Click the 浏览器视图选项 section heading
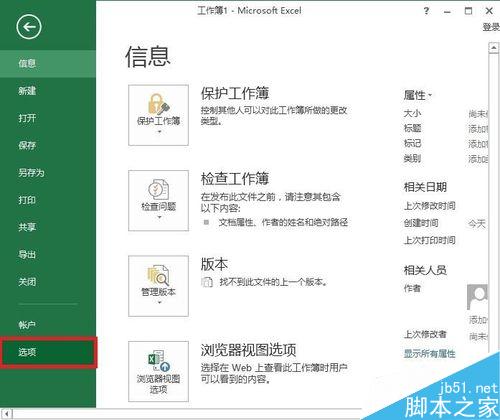Image resolution: width=500 pixels, height=420 pixels. pos(248,350)
